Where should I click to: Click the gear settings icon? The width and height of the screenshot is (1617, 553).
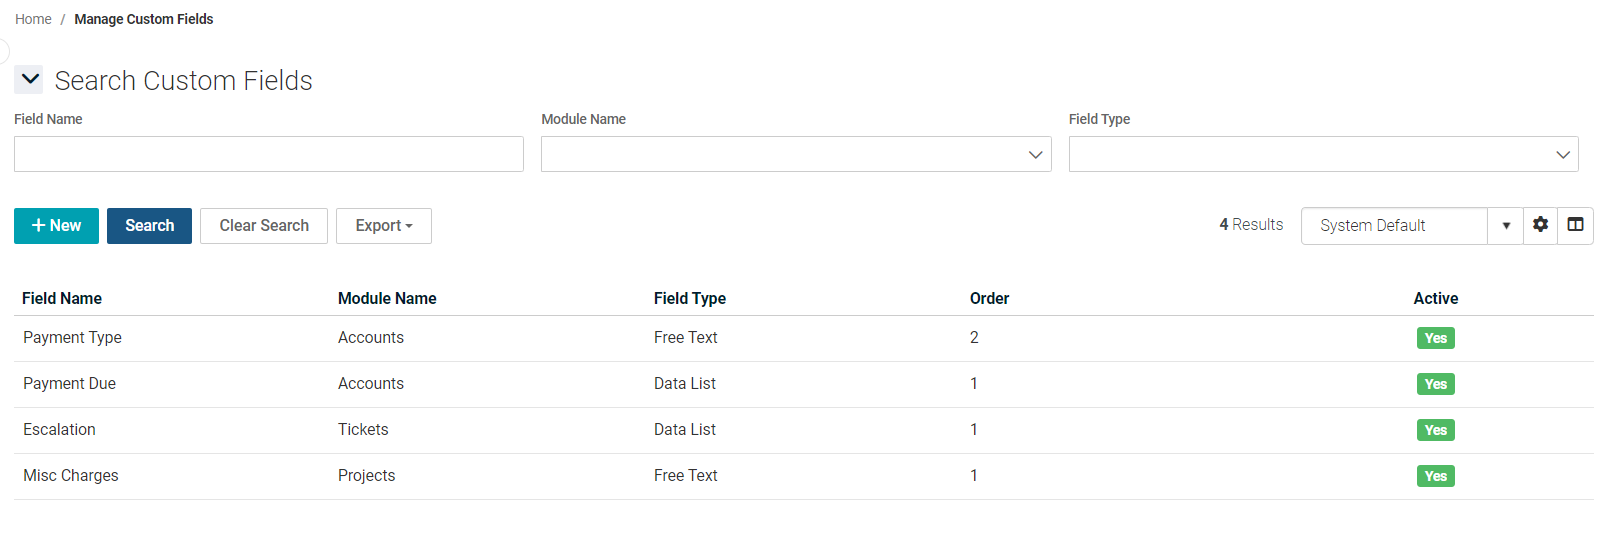[x=1540, y=225]
